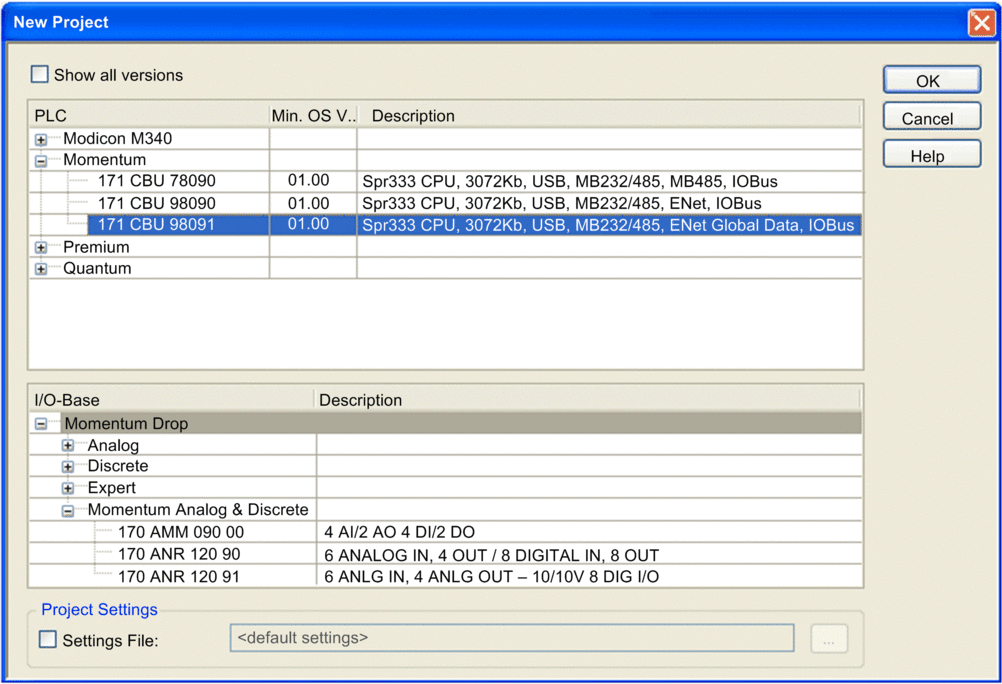This screenshot has width=1002, height=684.
Task: Choose the 170 ANR 120 91 base
Action: point(179,577)
